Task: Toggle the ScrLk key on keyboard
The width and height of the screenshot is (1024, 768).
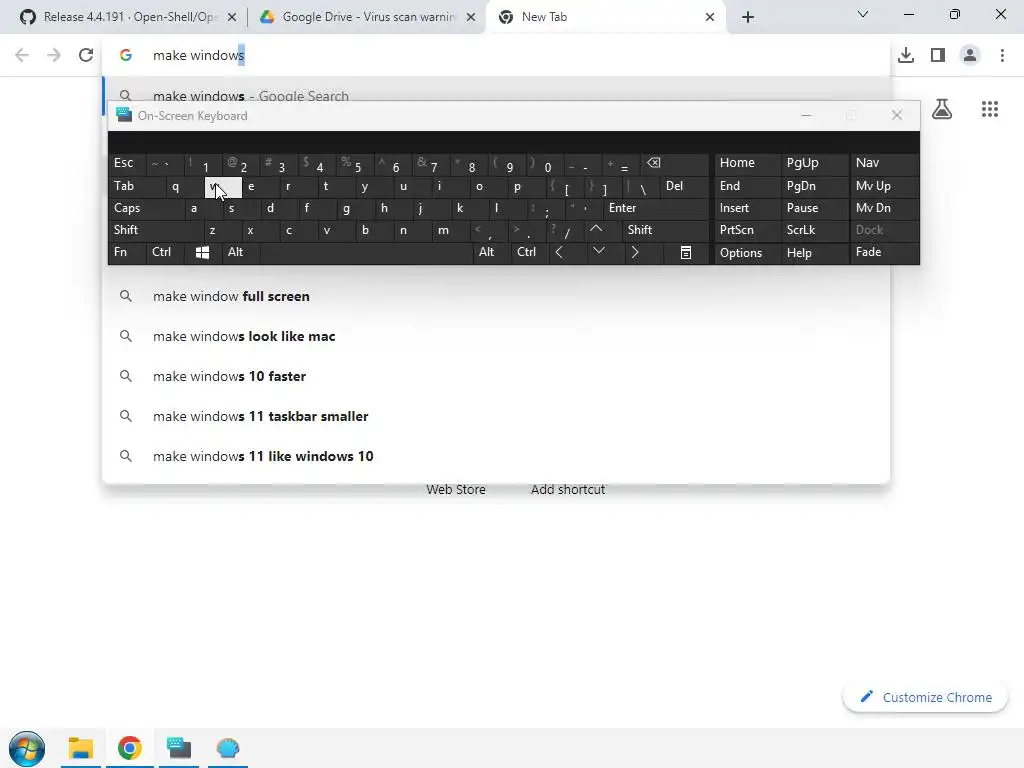Action: (814, 230)
